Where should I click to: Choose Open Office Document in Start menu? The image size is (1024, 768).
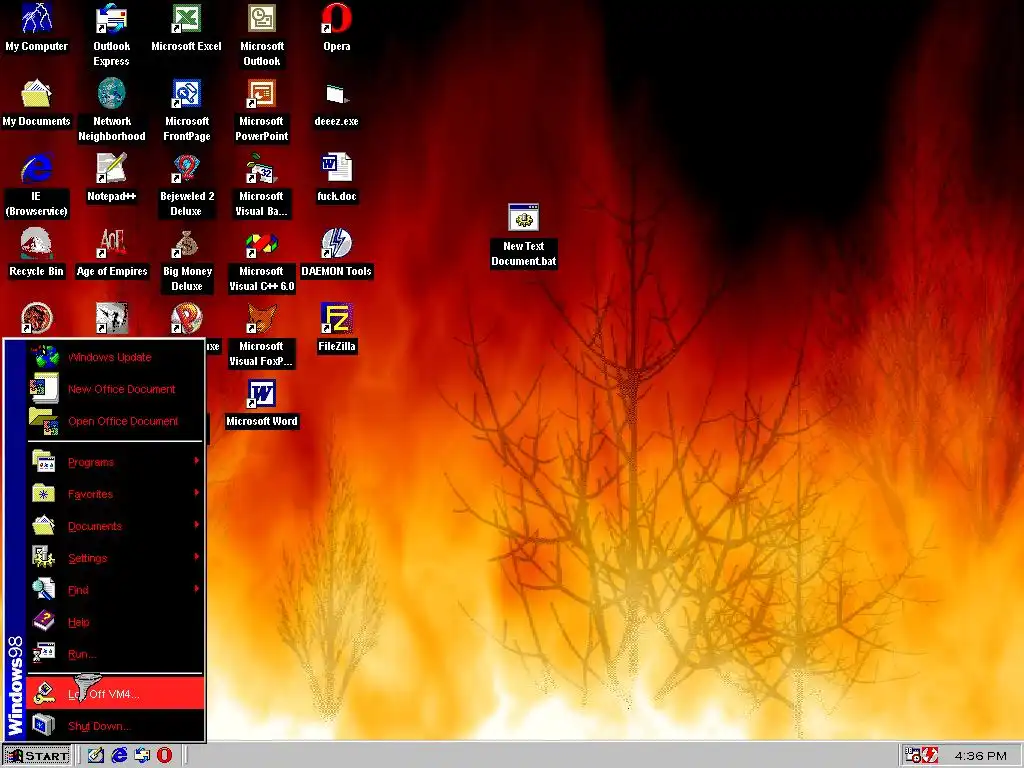coord(115,421)
